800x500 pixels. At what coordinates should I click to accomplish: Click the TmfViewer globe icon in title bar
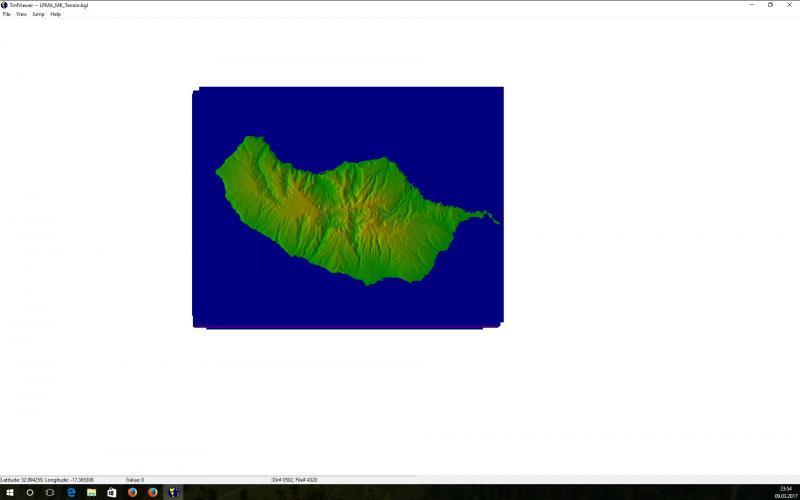[4, 5]
